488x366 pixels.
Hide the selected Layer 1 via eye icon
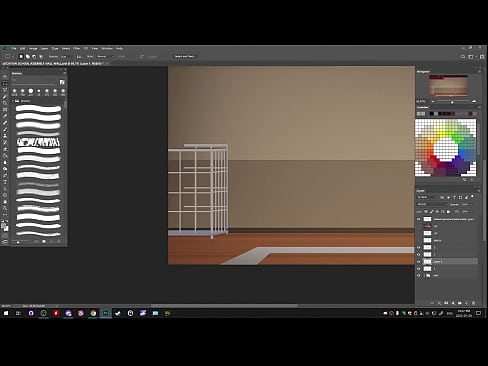point(419,262)
